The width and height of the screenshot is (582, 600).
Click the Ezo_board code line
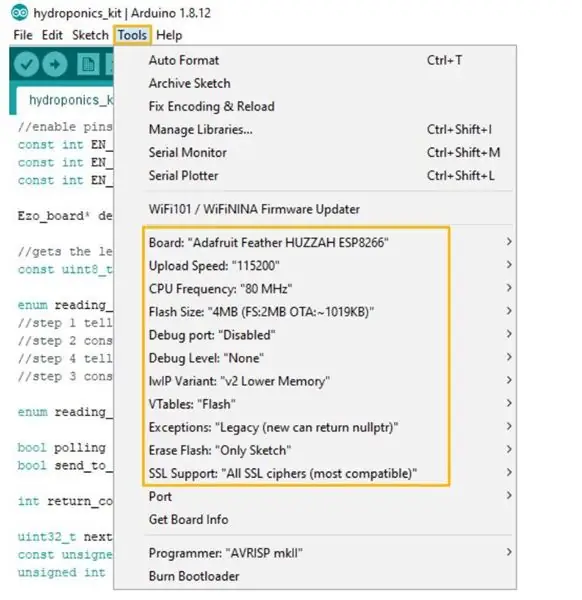pyautogui.click(x=65, y=216)
